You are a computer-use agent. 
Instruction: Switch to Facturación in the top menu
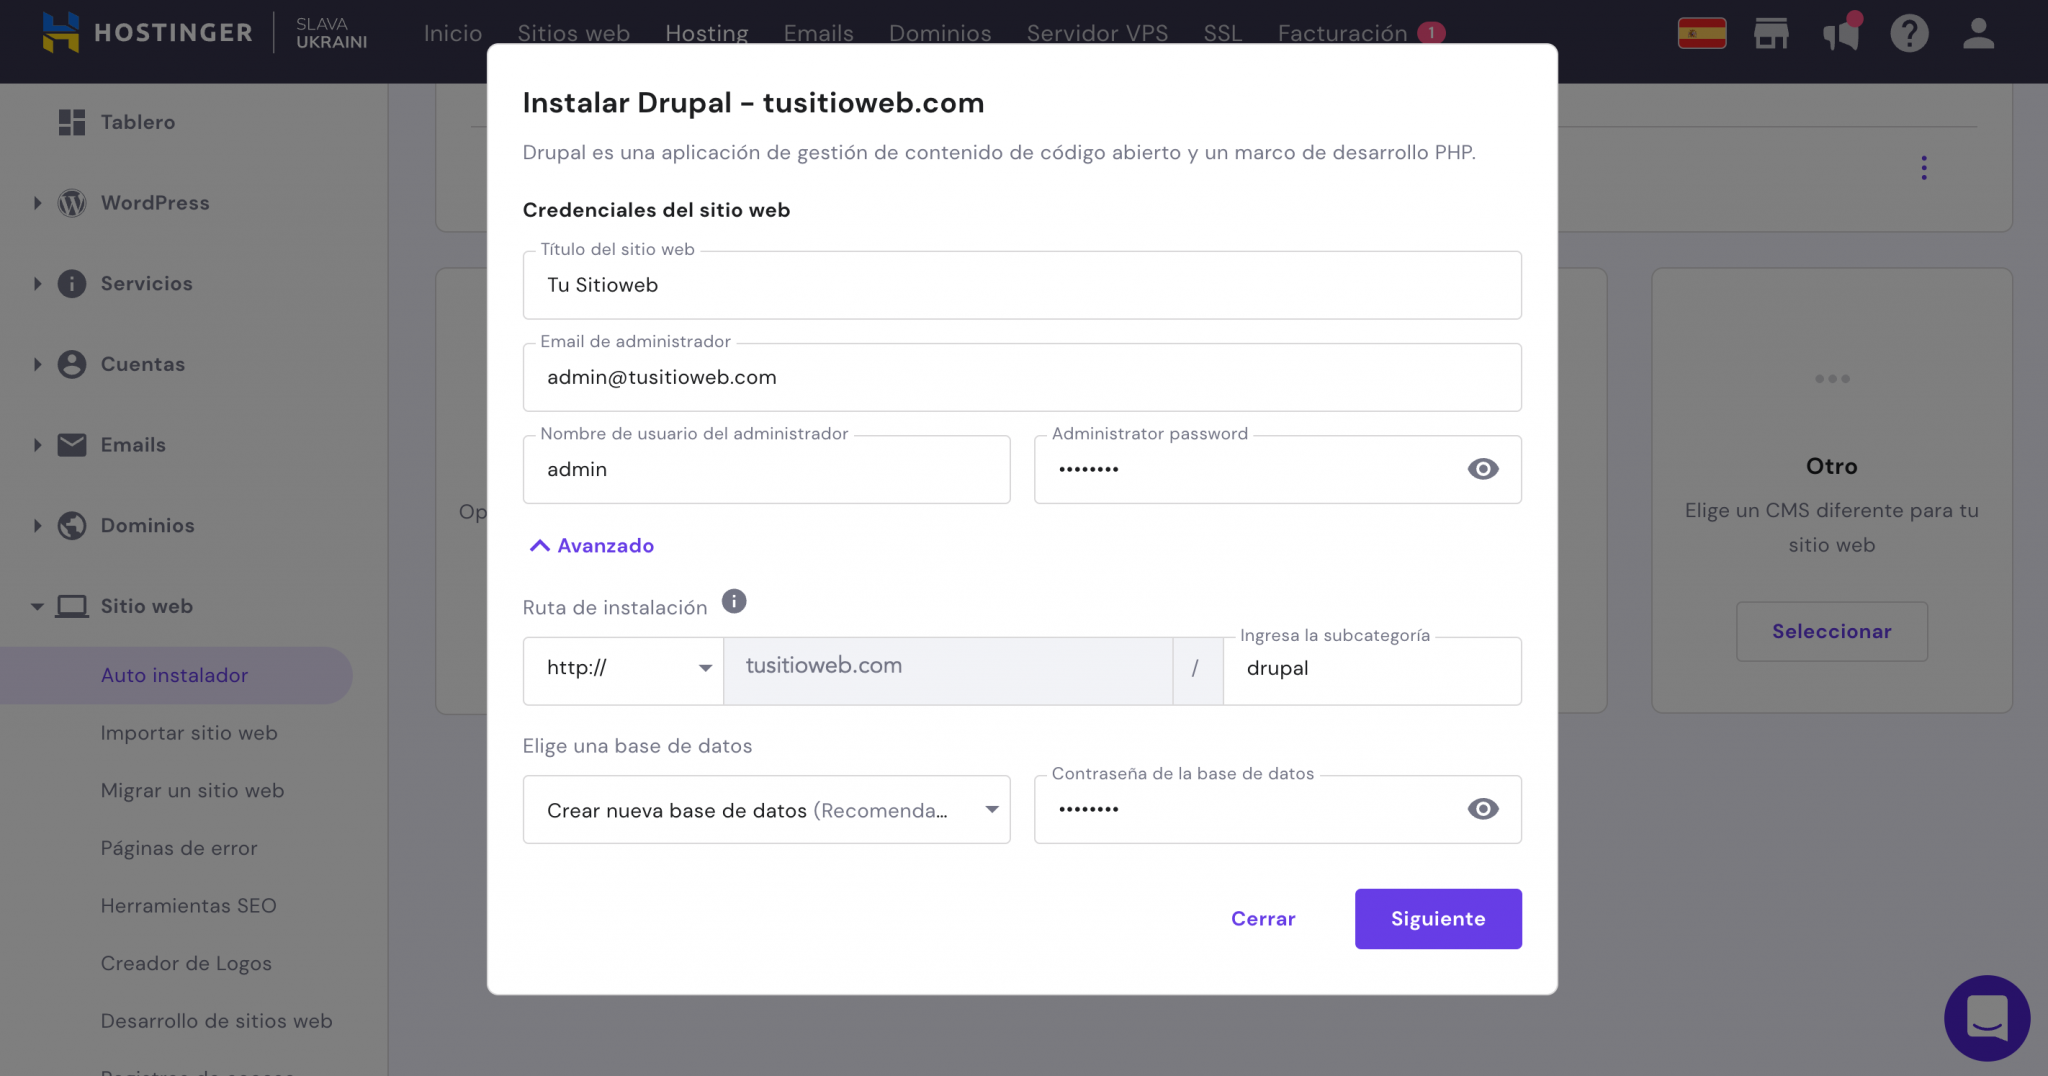click(x=1343, y=33)
